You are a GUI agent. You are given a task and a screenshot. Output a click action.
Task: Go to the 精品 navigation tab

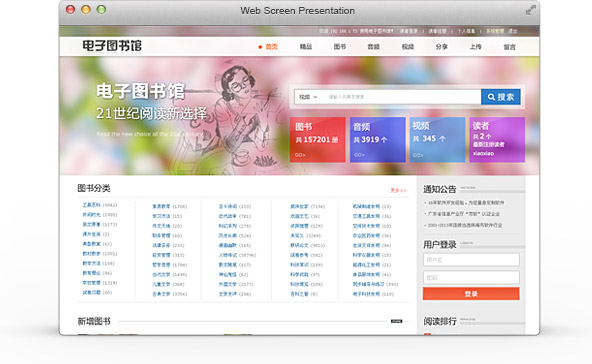click(x=306, y=47)
